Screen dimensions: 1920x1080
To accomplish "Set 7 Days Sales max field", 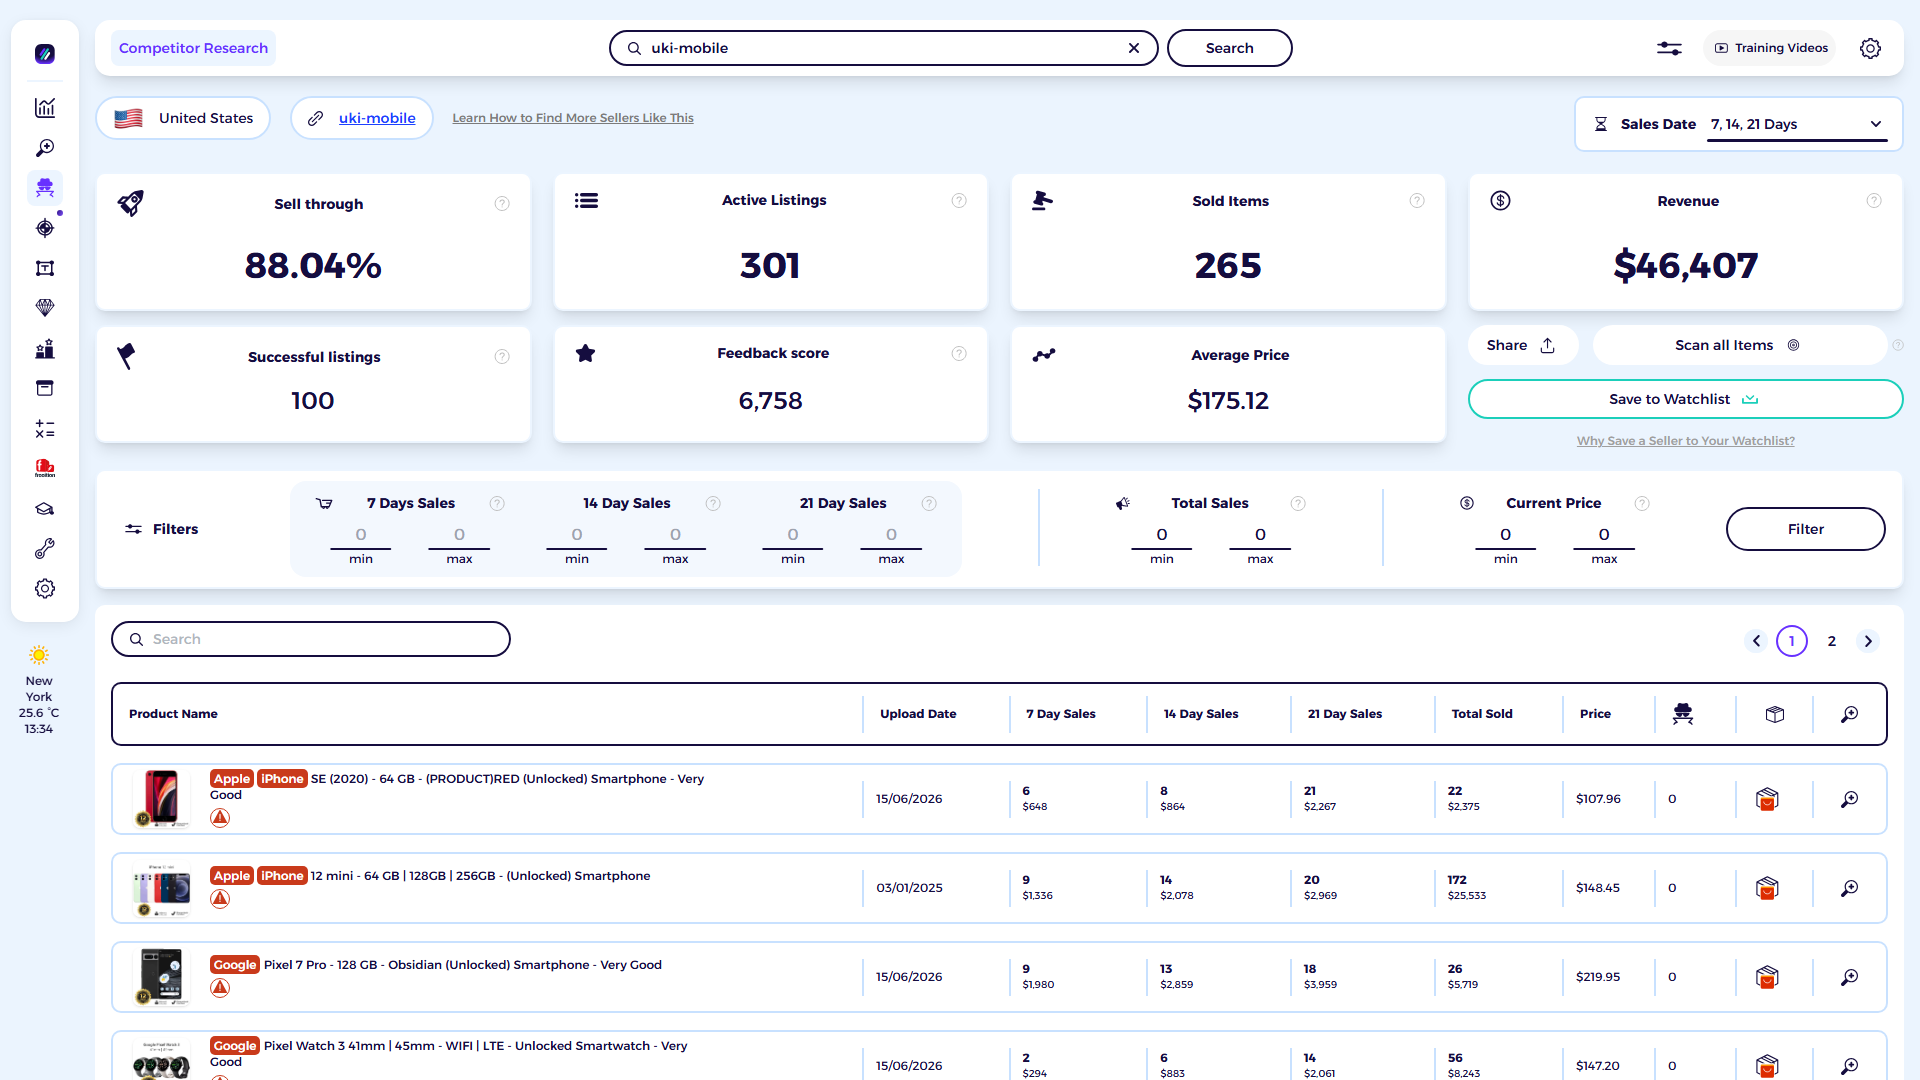I will (459, 535).
